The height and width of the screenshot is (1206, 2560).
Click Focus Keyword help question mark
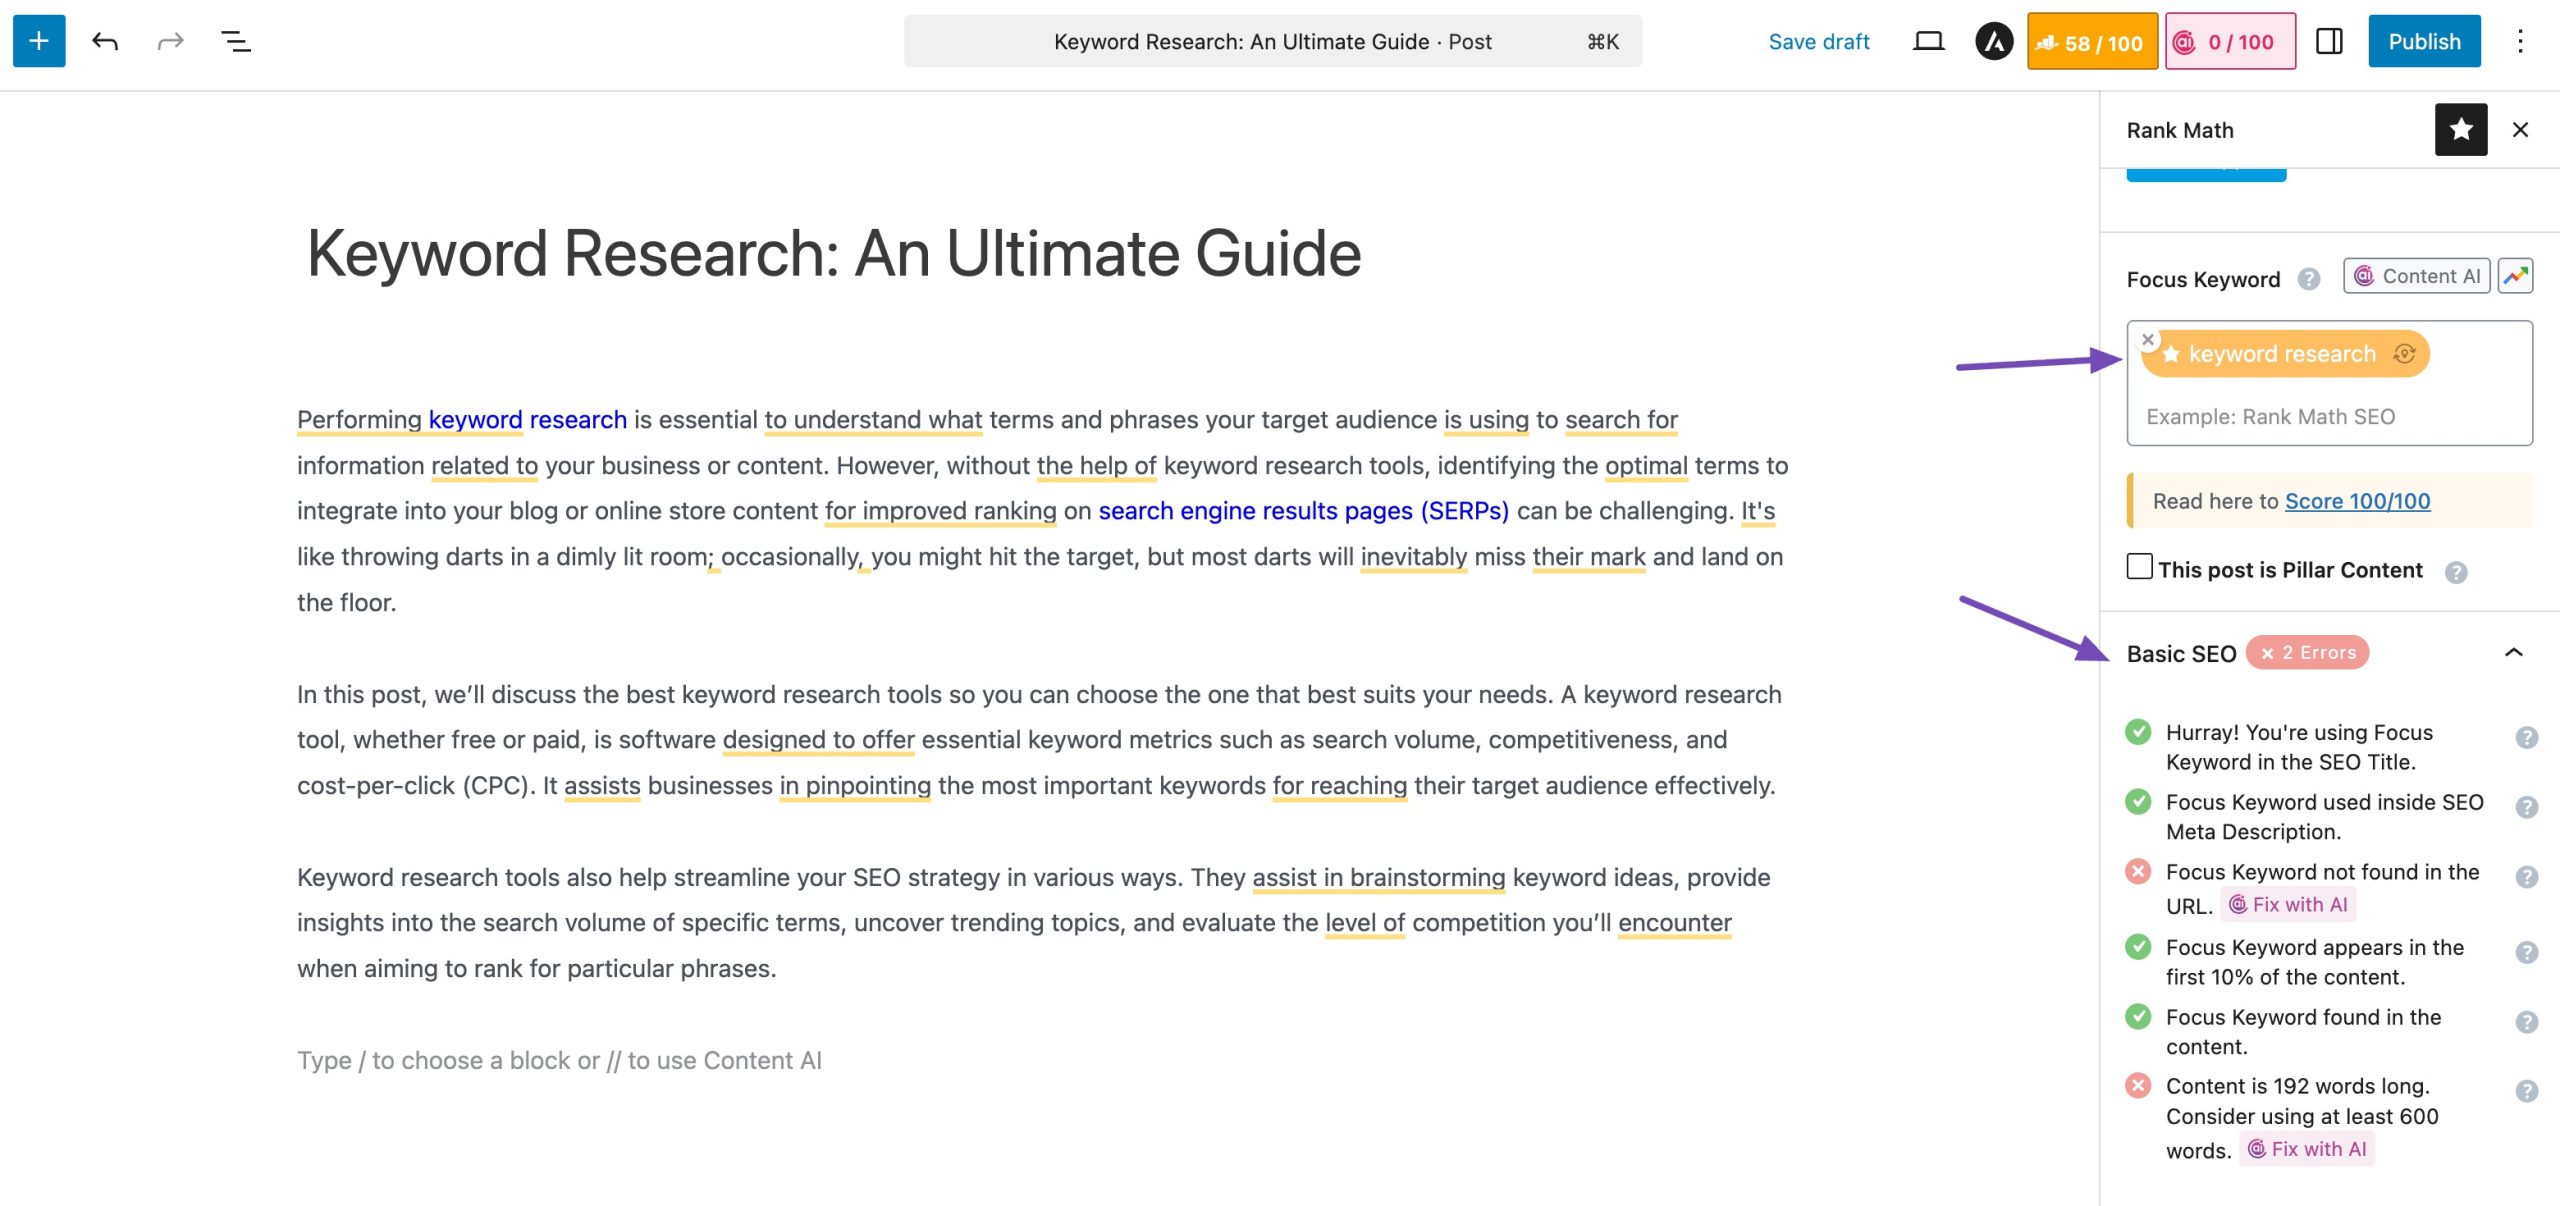coord(2308,279)
